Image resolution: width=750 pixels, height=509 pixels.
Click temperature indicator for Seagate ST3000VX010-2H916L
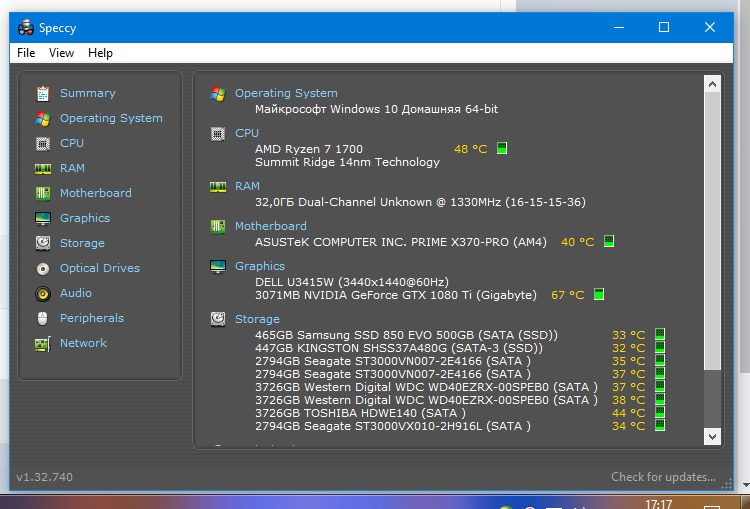[660, 425]
